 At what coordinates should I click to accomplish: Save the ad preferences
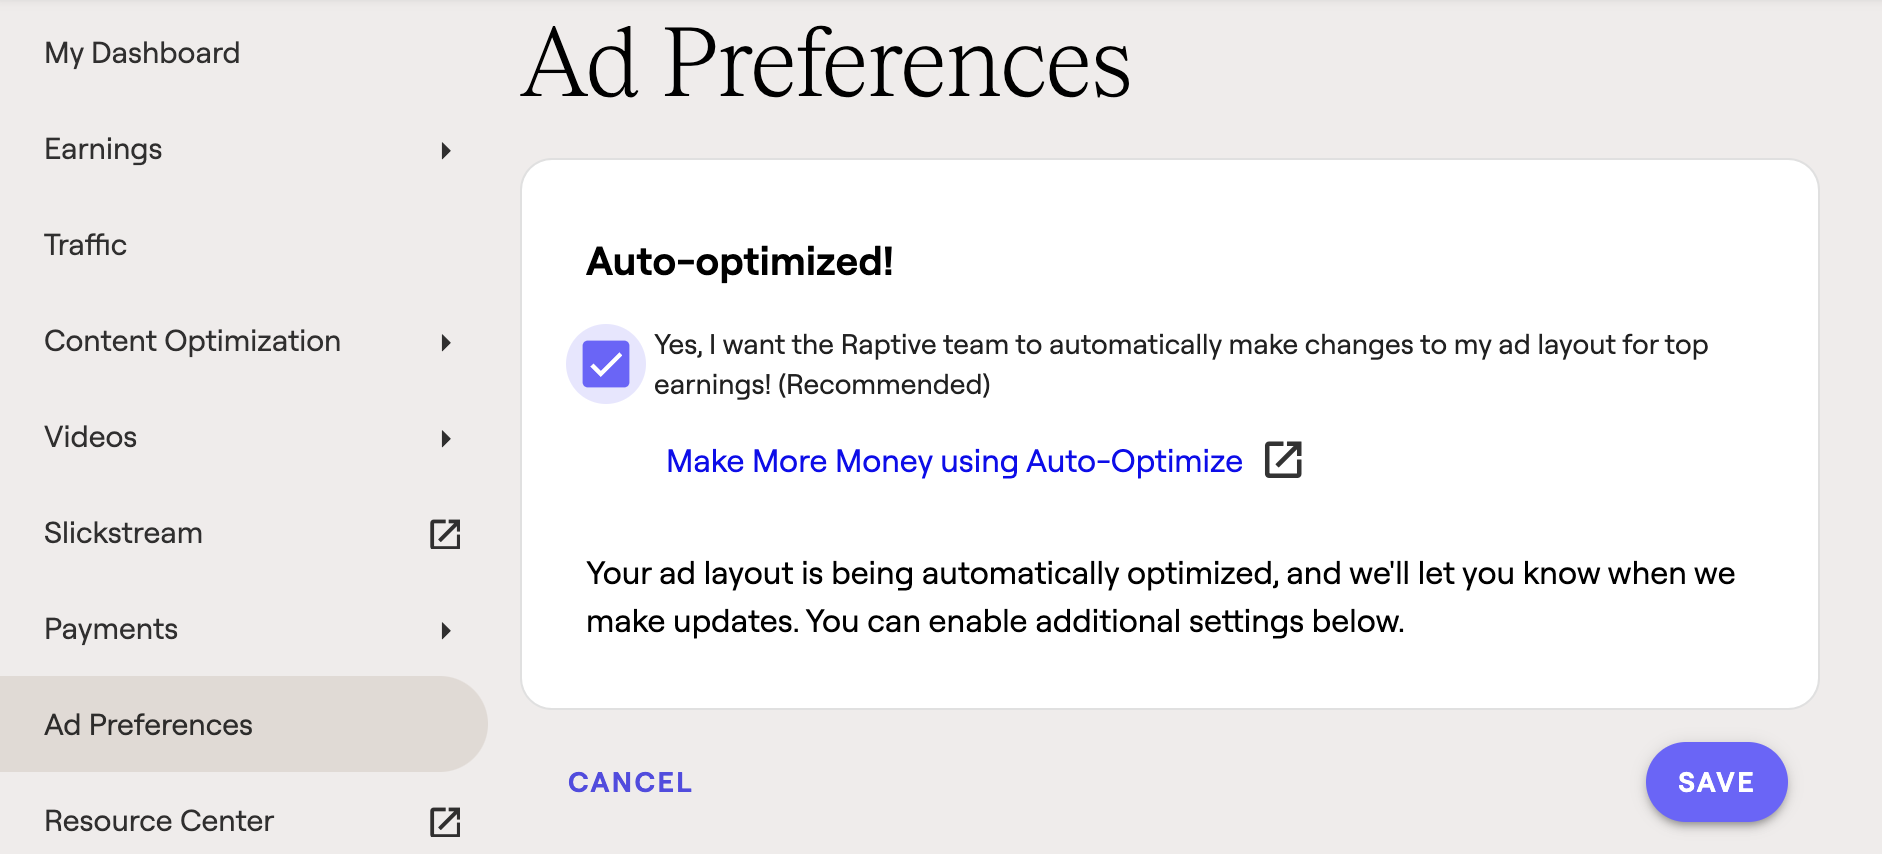(x=1716, y=782)
